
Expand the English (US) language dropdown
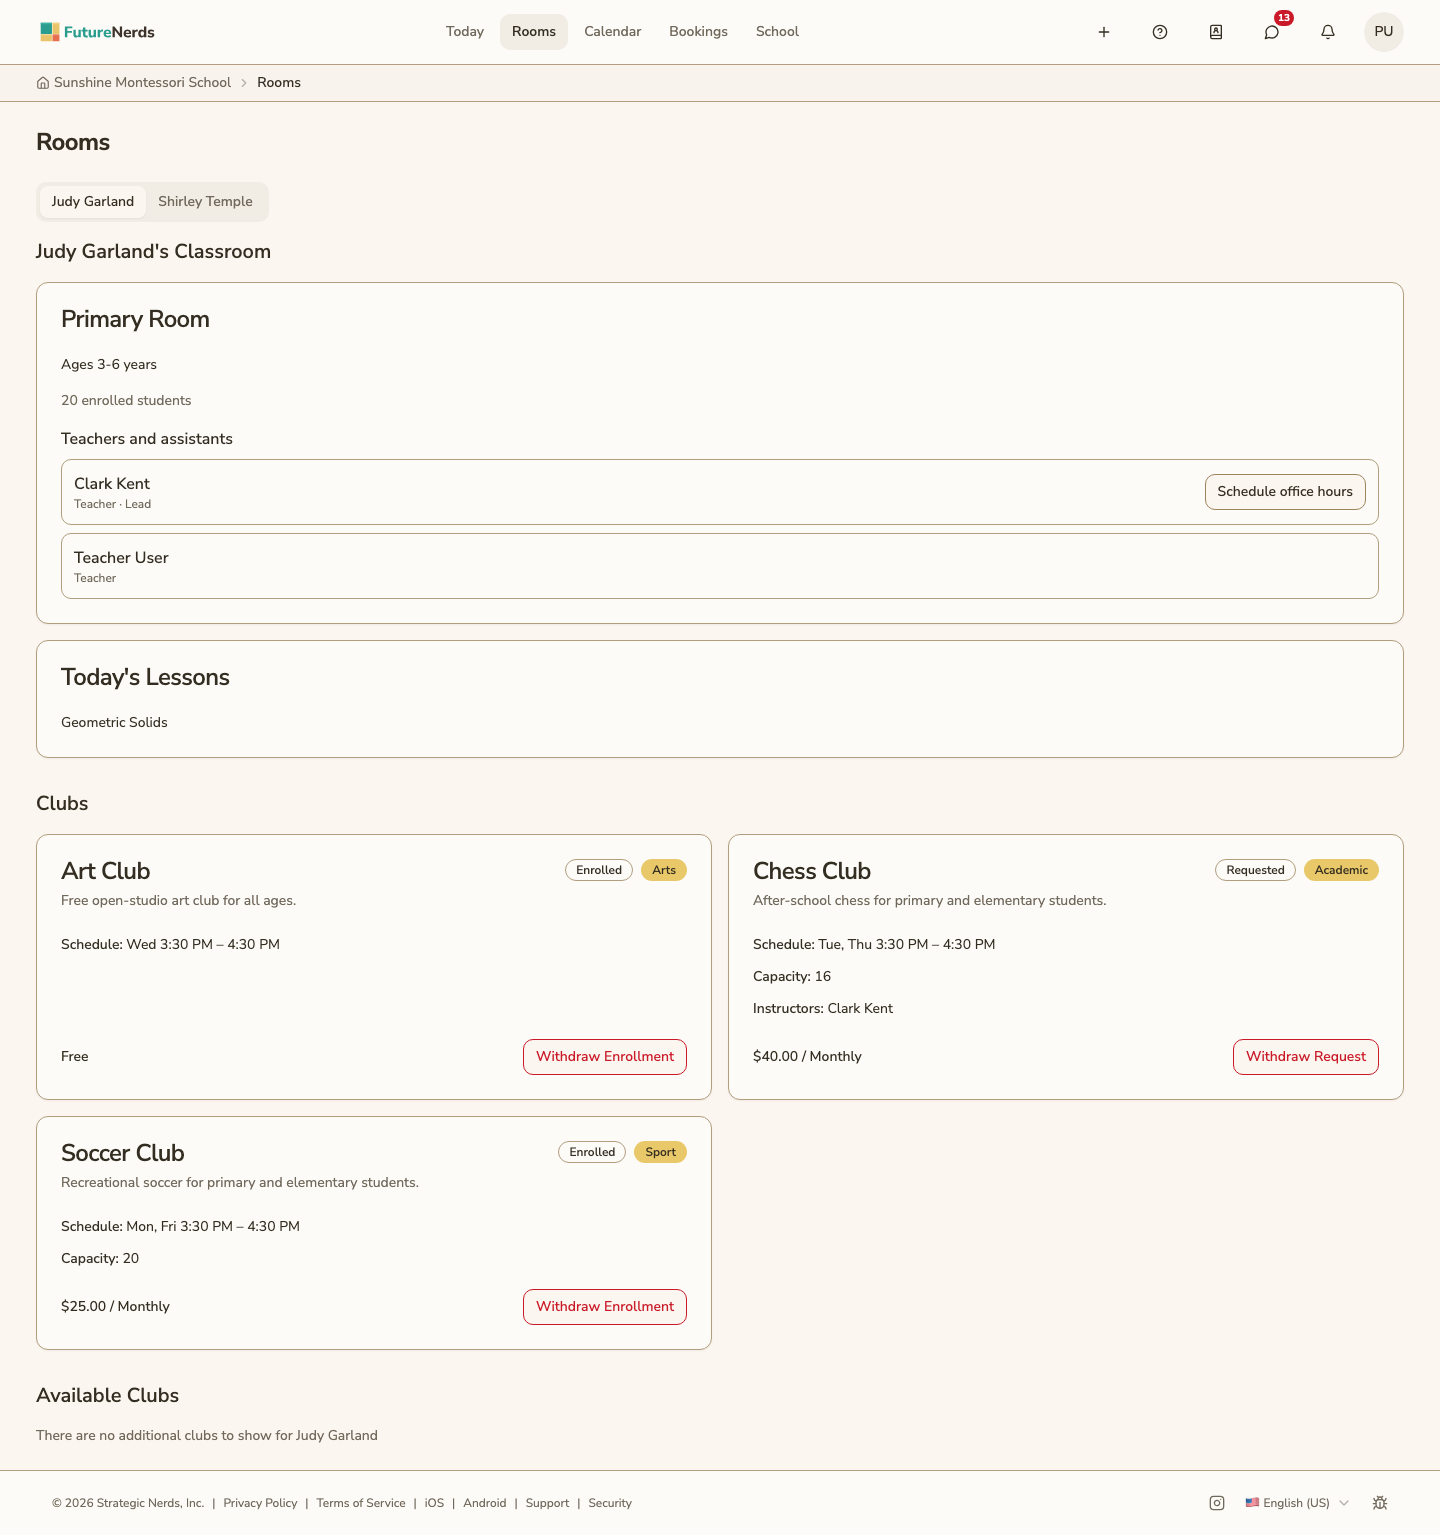(x=1297, y=1503)
